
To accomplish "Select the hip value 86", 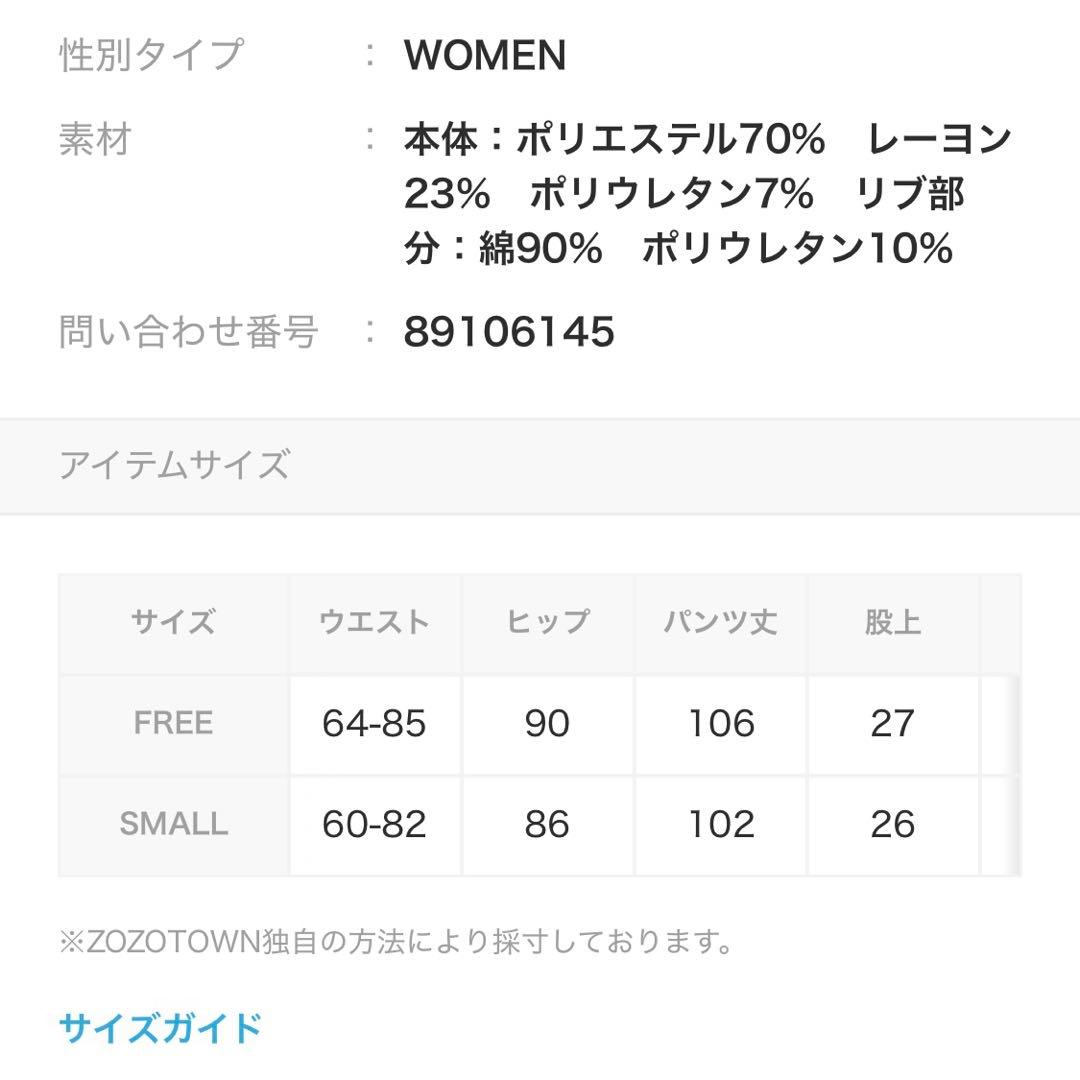I will click(548, 825).
